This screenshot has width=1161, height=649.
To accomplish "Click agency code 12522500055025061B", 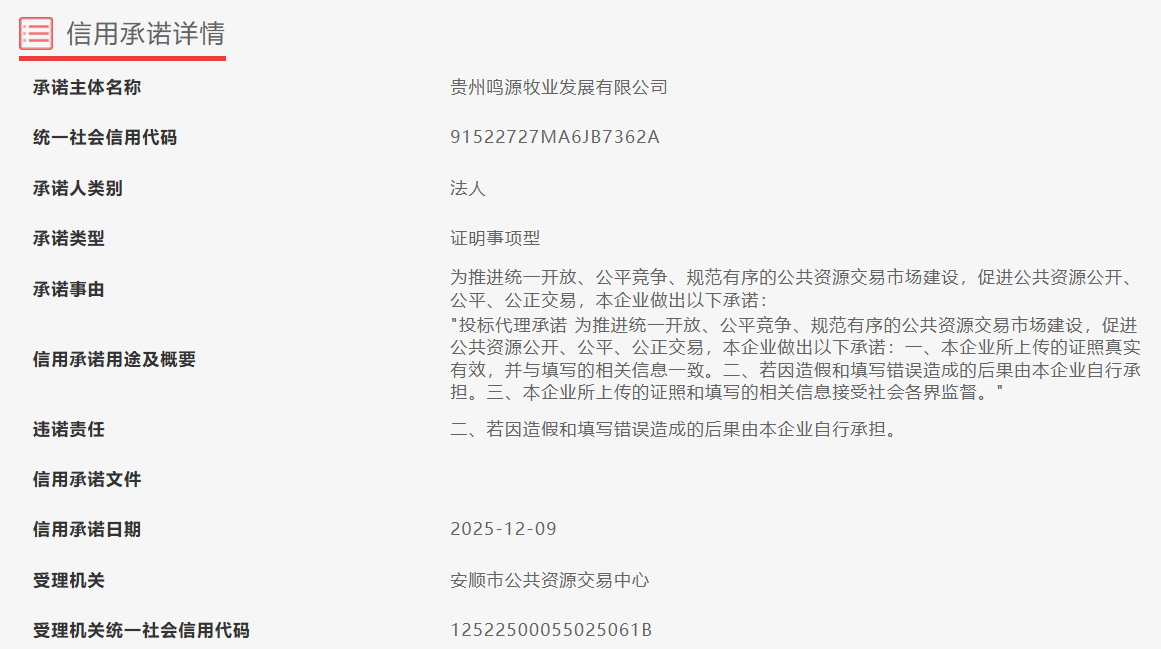I will click(x=551, y=630).
